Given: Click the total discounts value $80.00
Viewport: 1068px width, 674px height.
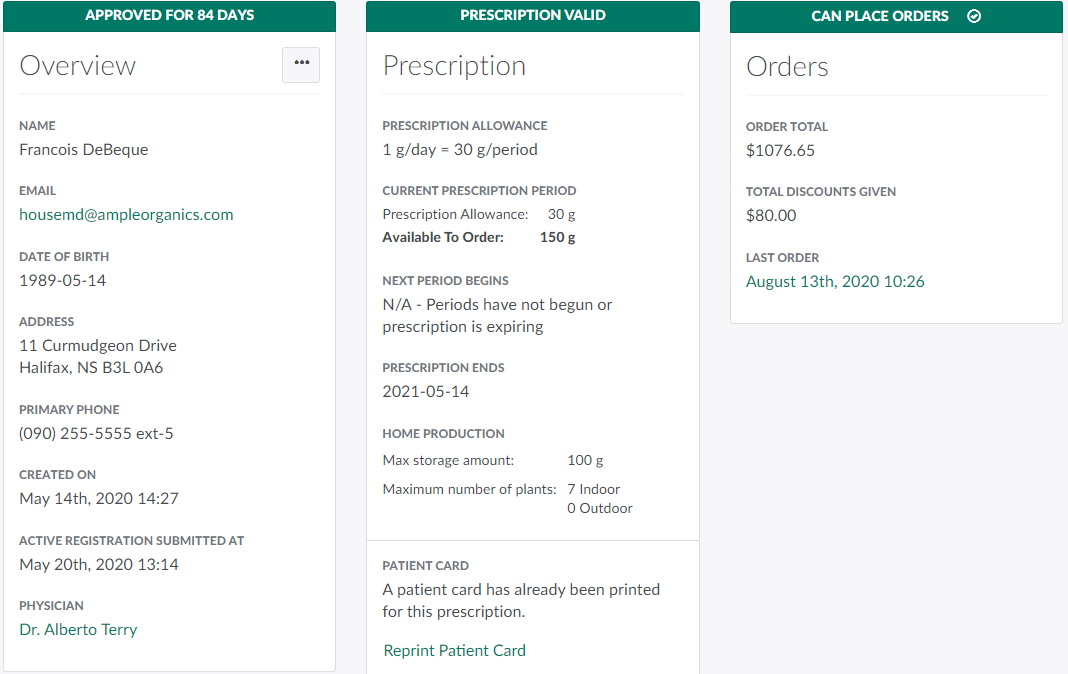Looking at the screenshot, I should (771, 216).
